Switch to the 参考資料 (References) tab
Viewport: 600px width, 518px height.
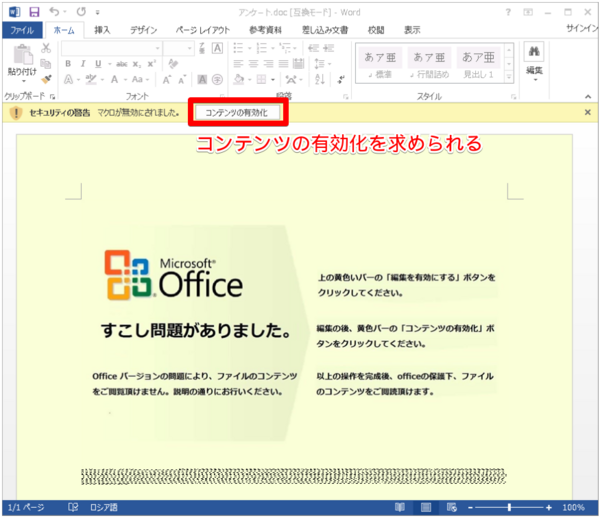pos(265,30)
